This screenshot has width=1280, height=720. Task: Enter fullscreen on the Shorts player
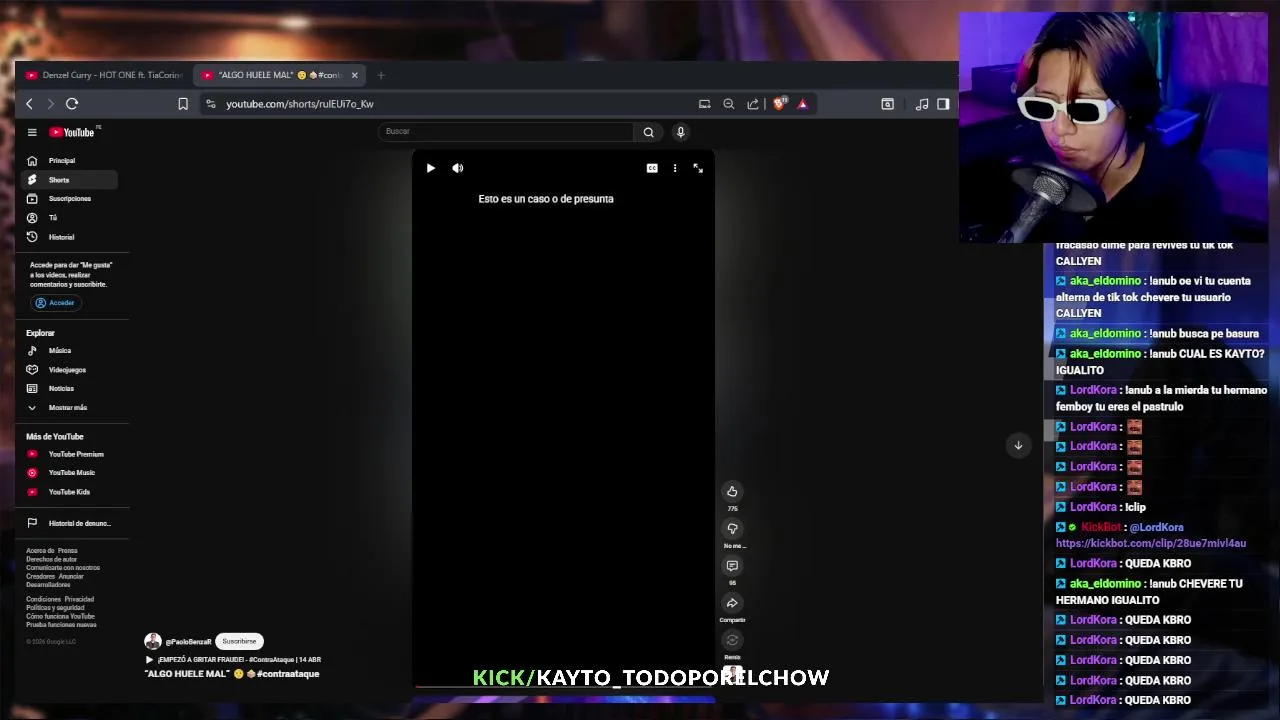click(x=698, y=168)
